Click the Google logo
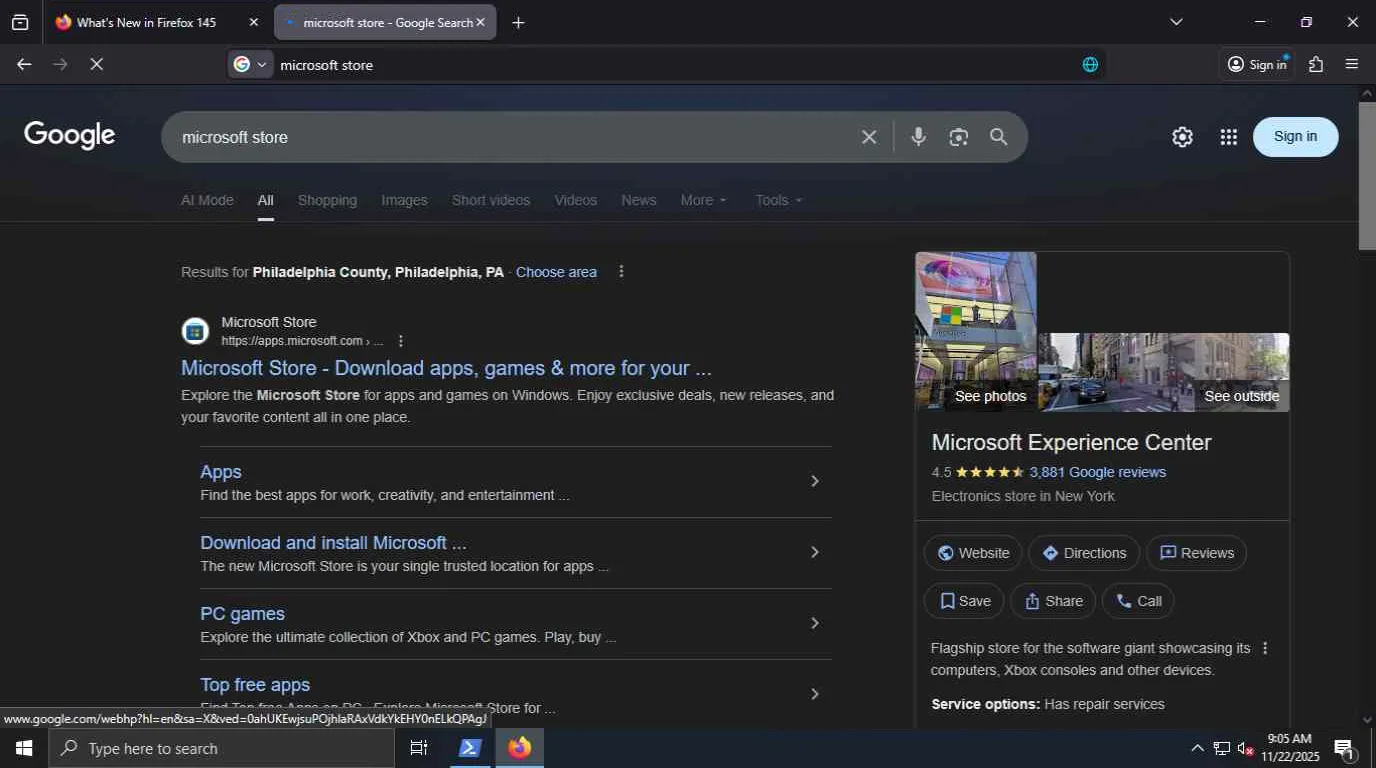The width and height of the screenshot is (1376, 768). (70, 136)
